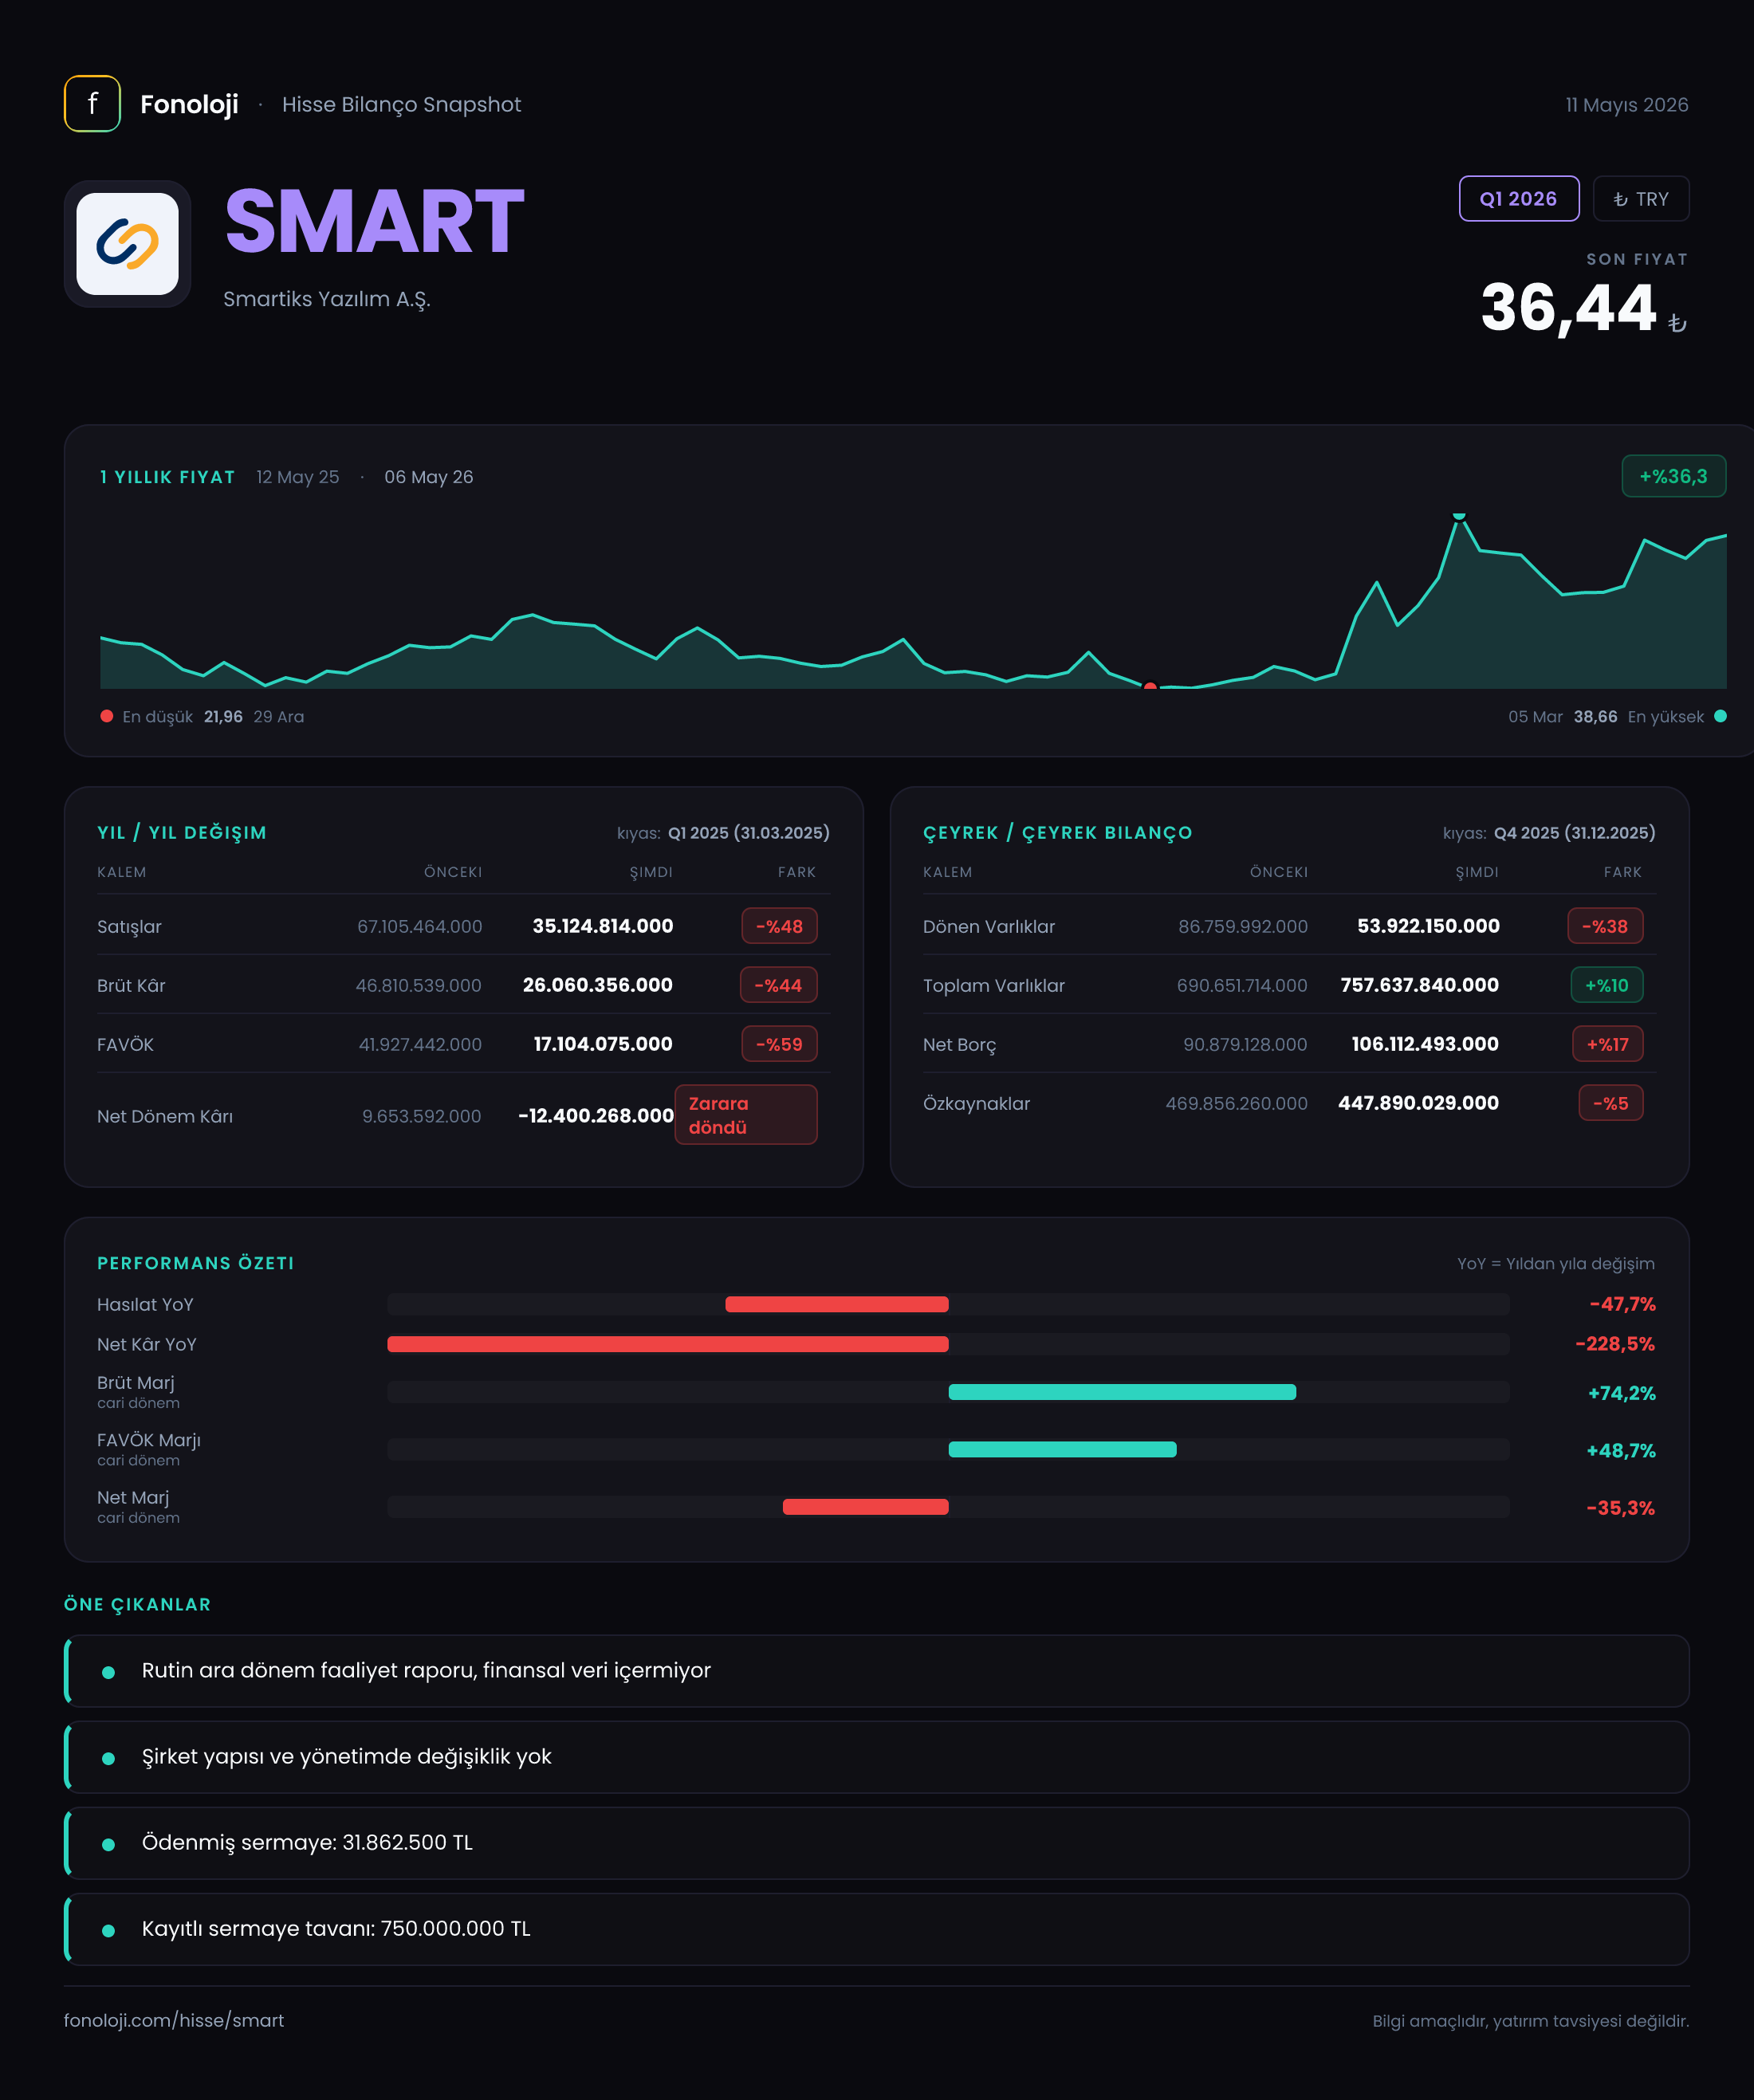The width and height of the screenshot is (1754, 2100).
Task: Click 'Q1 2025 (31.03.2025)' comparison label
Action: tap(748, 832)
